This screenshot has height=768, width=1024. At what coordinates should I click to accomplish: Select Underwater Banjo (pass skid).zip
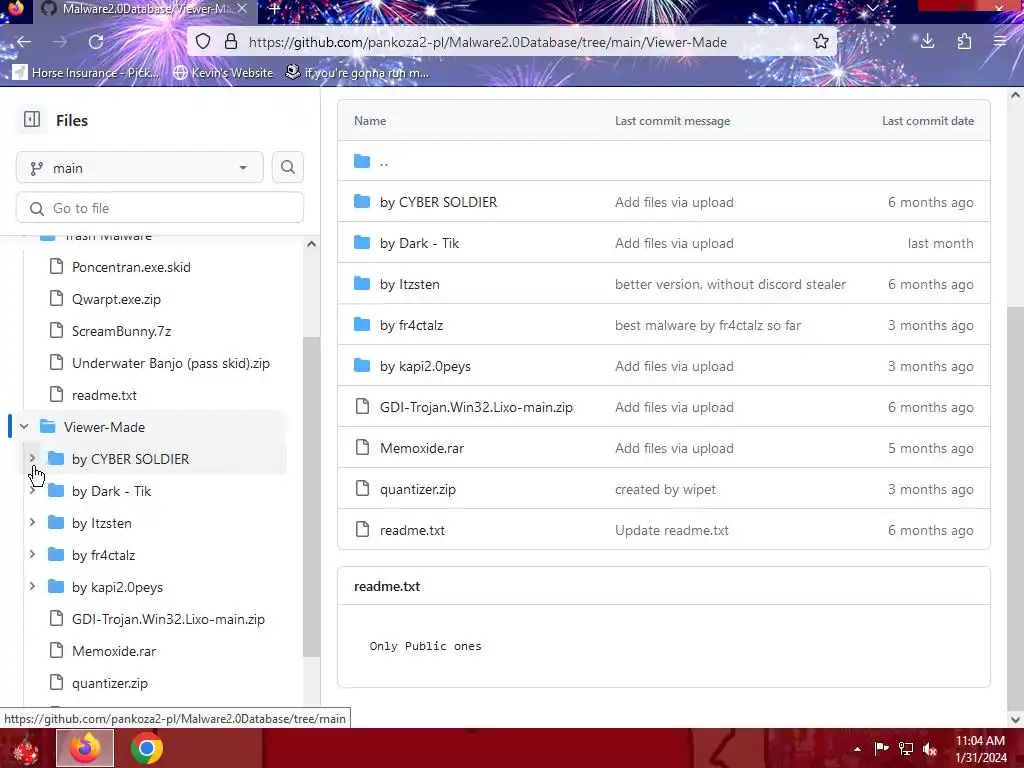pyautogui.click(x=170, y=363)
